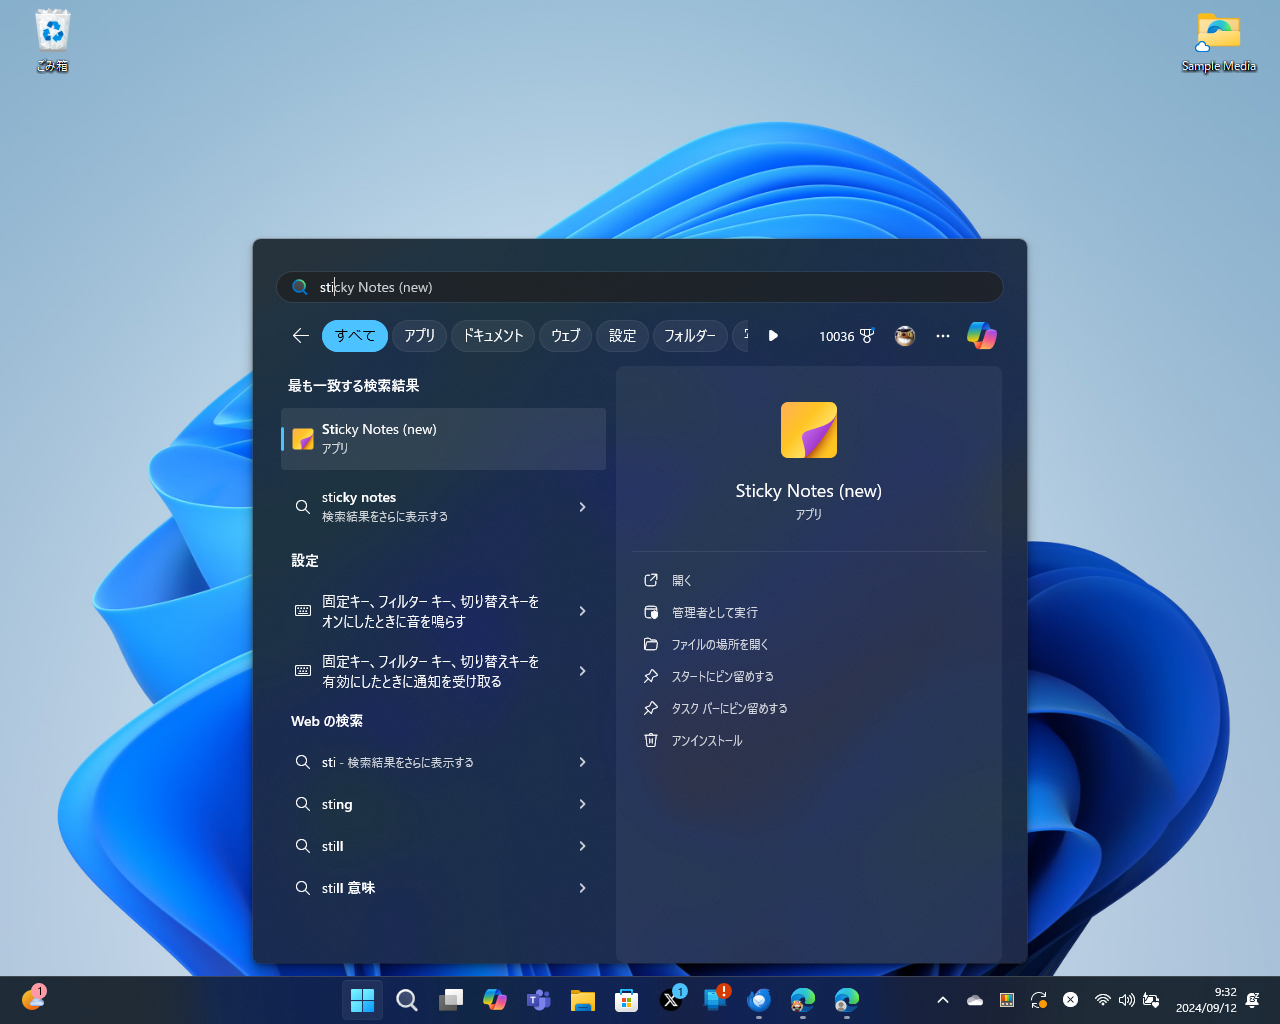Expand arrow next to 'still' suggestion
1280x1024 pixels.
[x=582, y=846]
